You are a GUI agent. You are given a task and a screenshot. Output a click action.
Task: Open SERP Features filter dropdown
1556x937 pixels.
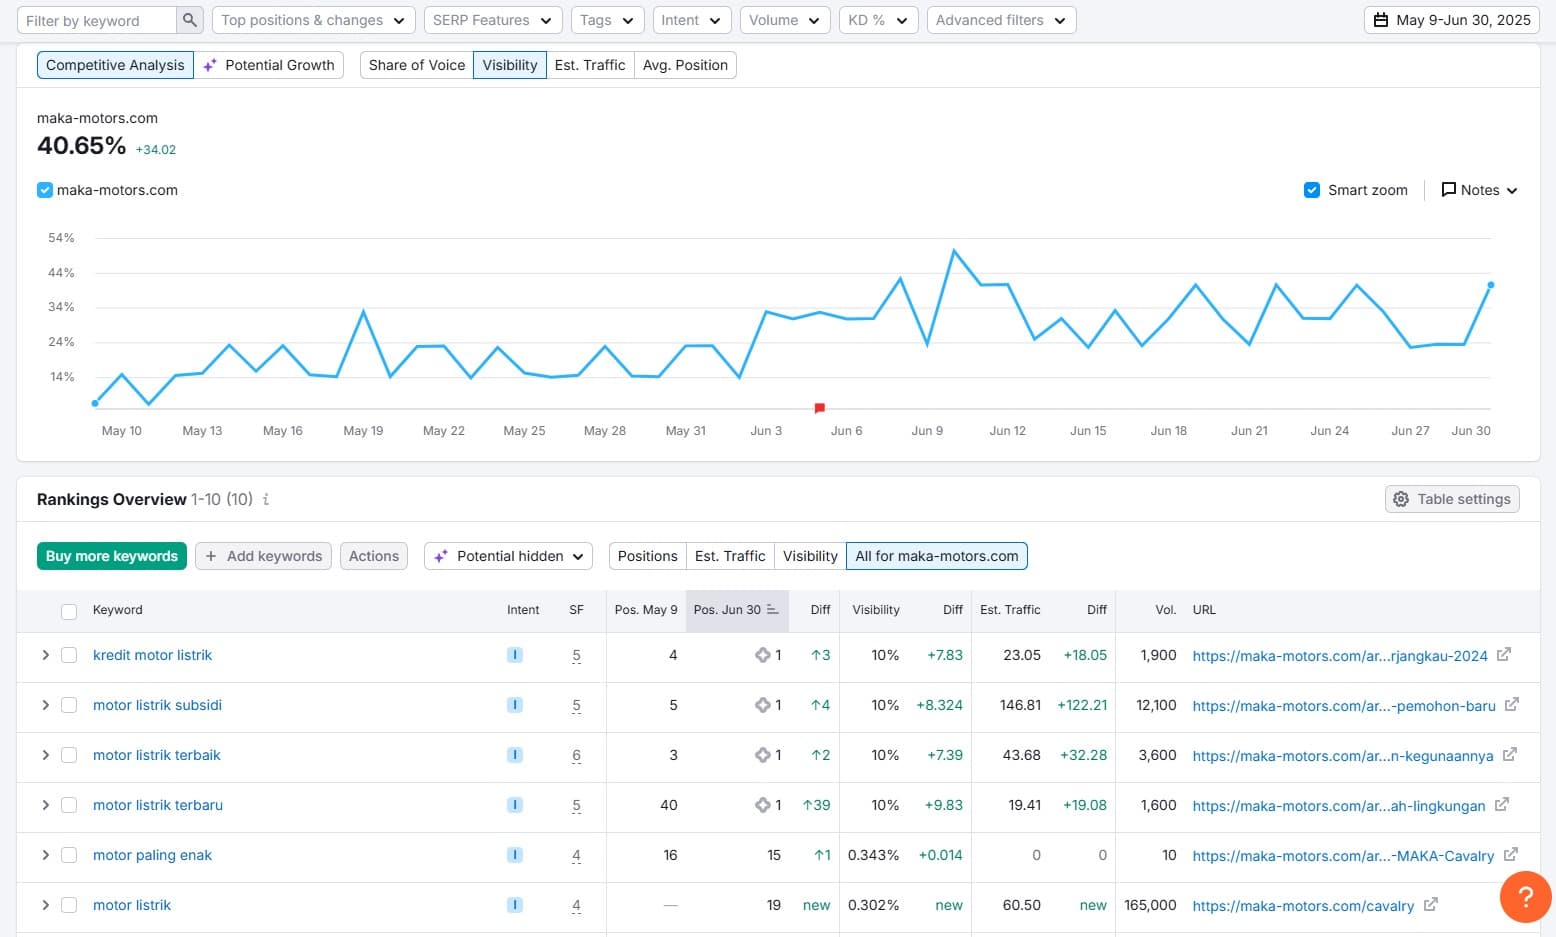click(x=492, y=20)
